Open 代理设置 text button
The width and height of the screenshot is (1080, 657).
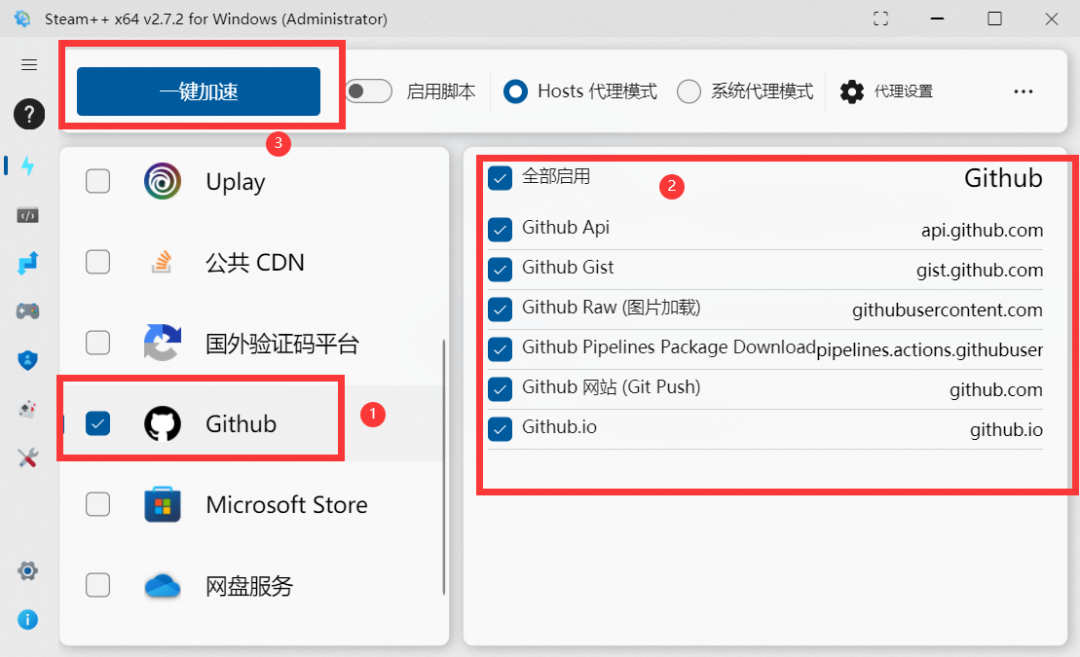[903, 92]
